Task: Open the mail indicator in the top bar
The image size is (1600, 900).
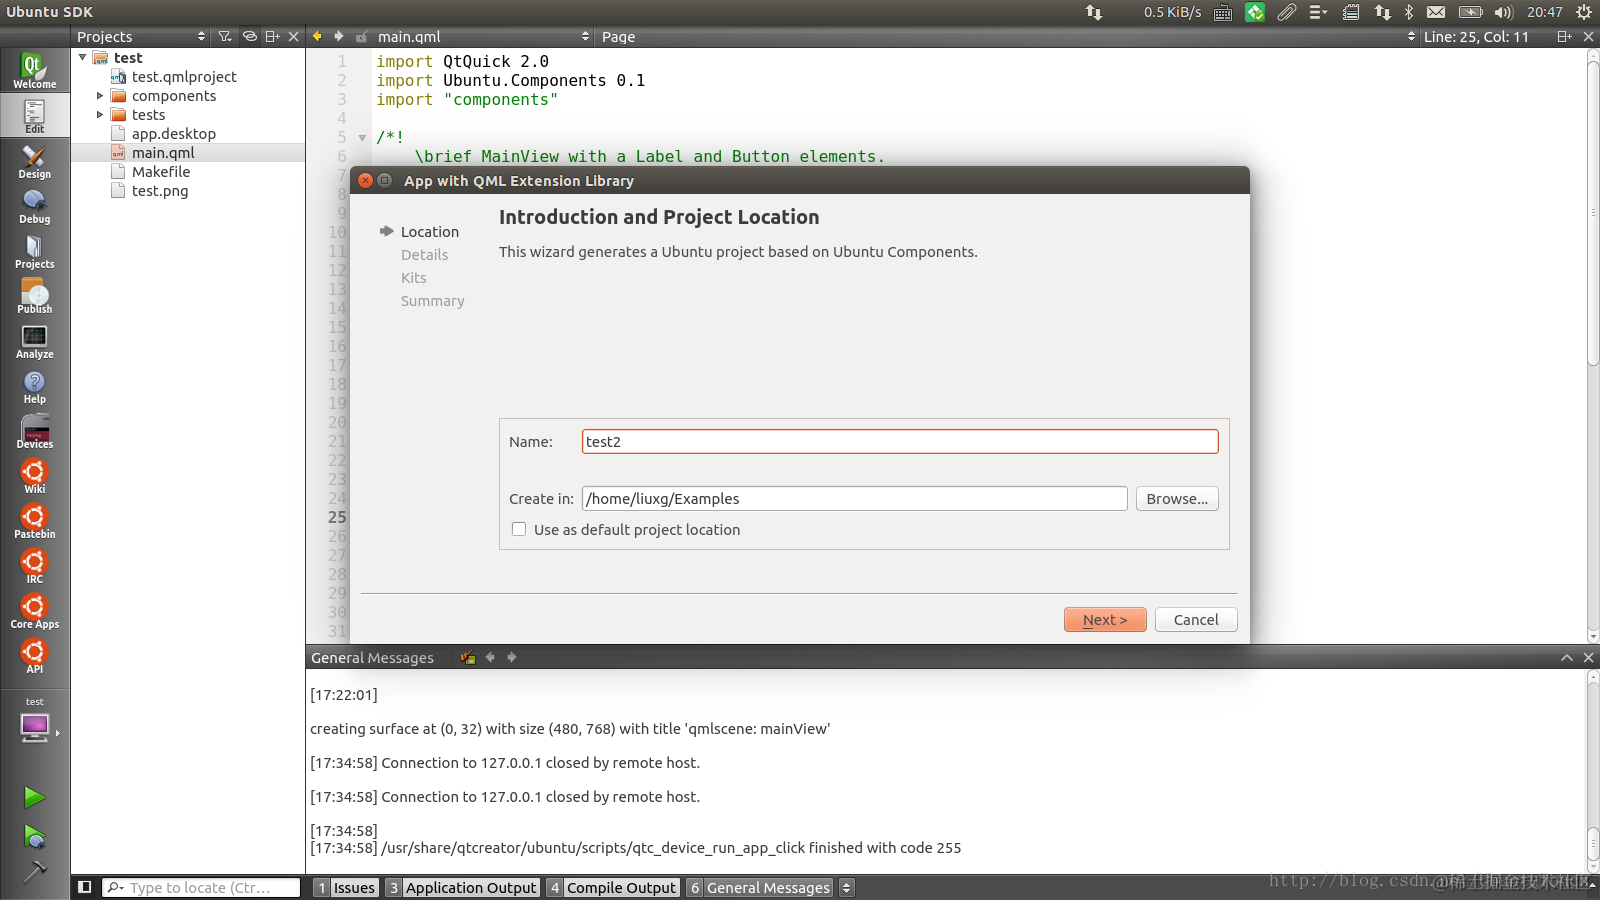Action: [1436, 12]
